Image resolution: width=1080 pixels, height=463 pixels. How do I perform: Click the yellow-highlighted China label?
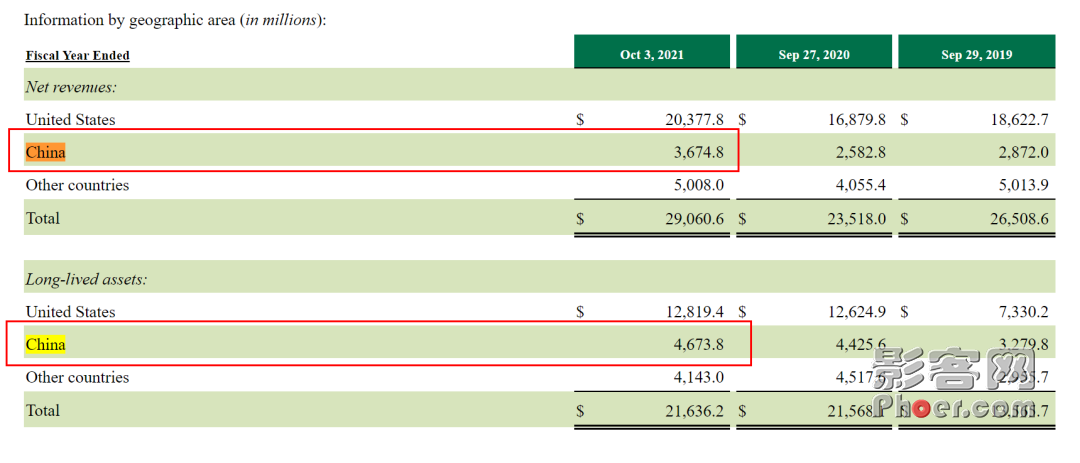[45, 344]
